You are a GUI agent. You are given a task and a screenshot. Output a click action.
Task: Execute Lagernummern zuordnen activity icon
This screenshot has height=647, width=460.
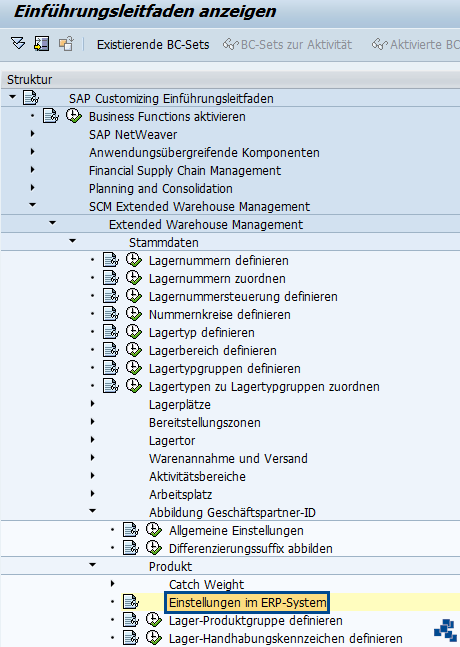coord(134,278)
